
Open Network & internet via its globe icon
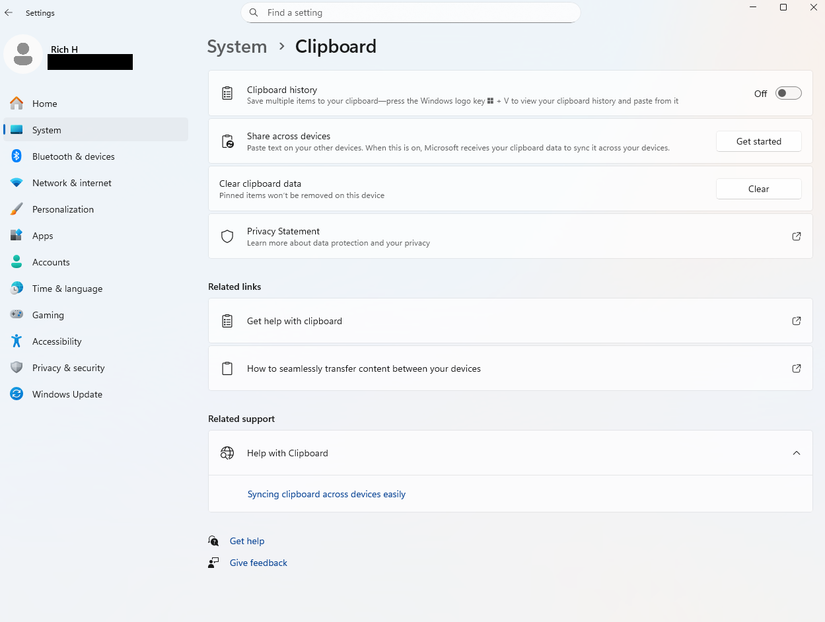click(x=17, y=182)
